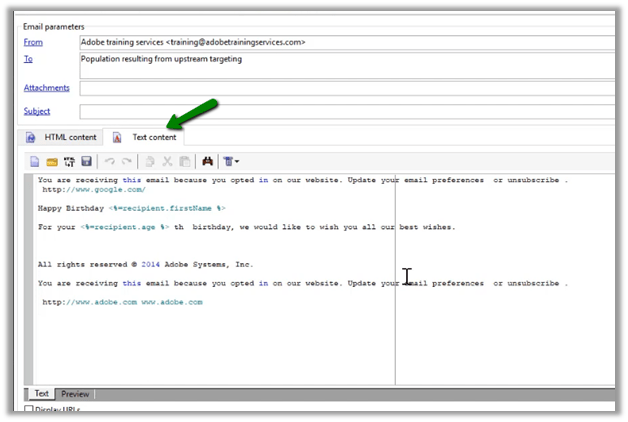Click the Save disk icon

[x=87, y=162]
